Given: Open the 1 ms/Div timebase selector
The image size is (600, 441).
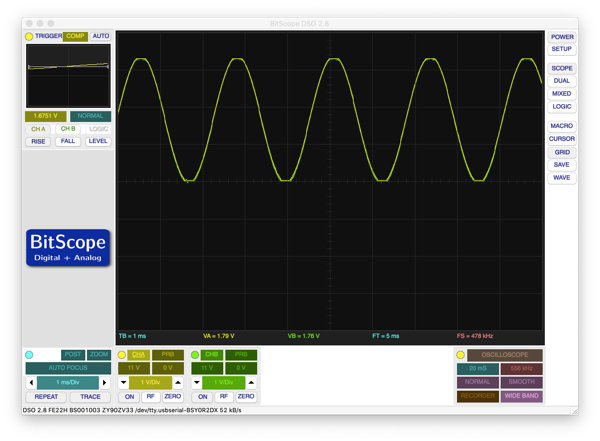Looking at the screenshot, I should pos(68,382).
